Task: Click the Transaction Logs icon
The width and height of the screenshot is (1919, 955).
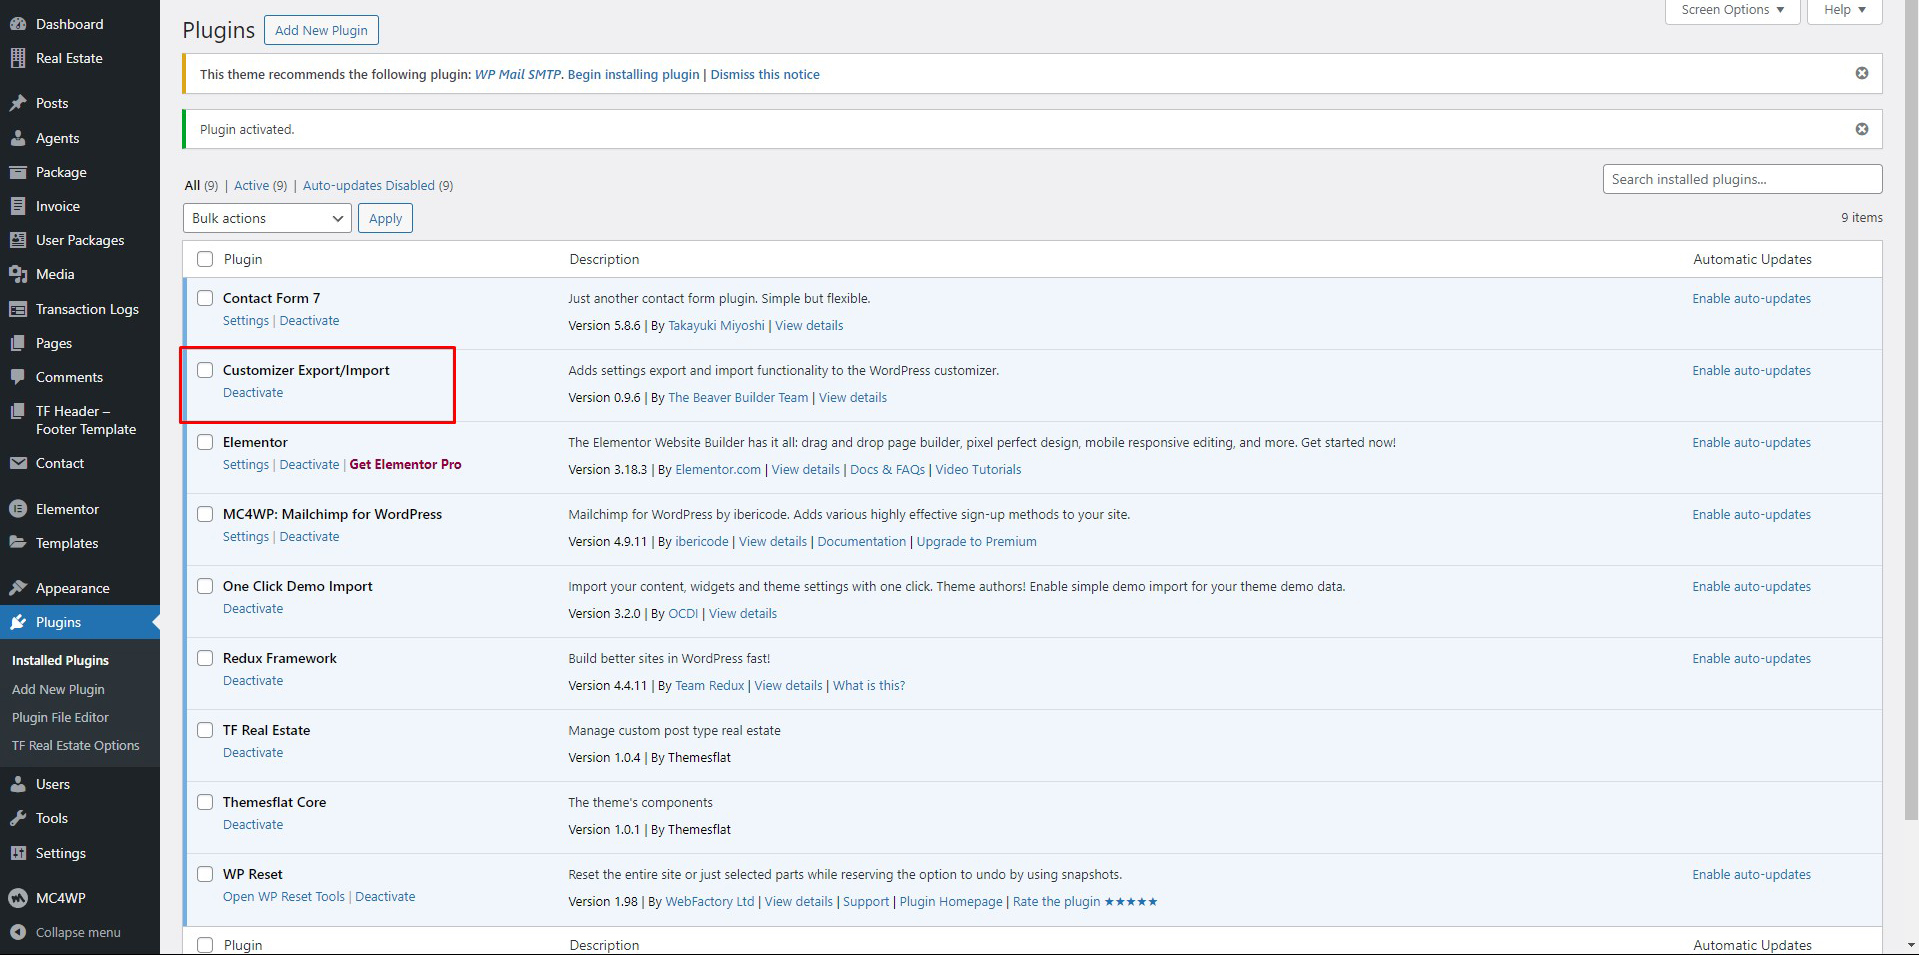Action: coord(18,309)
